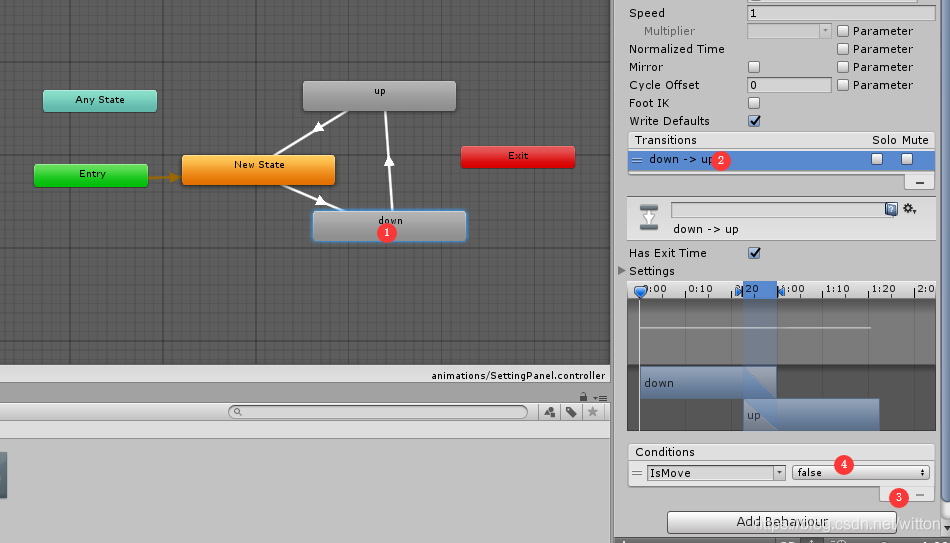950x543 pixels.
Task: Open the transition gear settings menu
Action: pyautogui.click(x=909, y=209)
